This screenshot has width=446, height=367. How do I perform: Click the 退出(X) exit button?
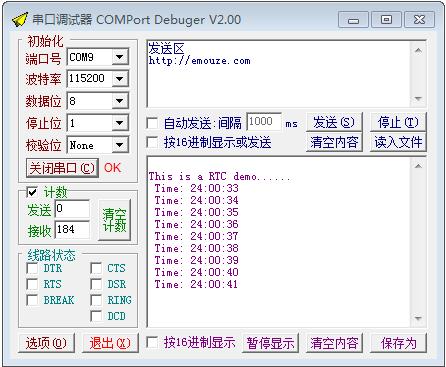pos(110,343)
